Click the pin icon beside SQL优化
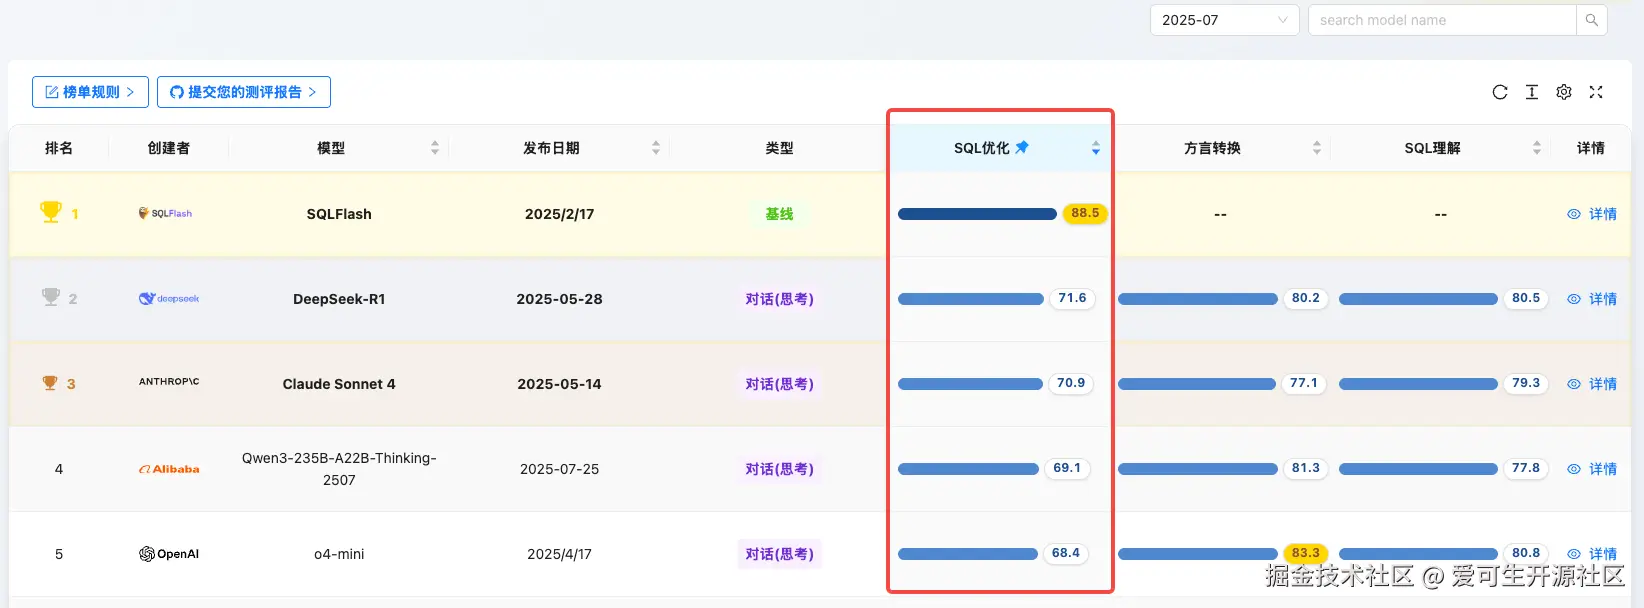The image size is (1644, 608). pyautogui.click(x=1022, y=147)
